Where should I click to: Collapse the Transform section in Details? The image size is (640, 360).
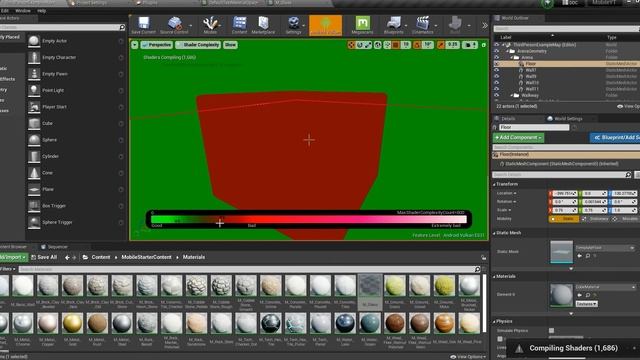[x=494, y=184]
